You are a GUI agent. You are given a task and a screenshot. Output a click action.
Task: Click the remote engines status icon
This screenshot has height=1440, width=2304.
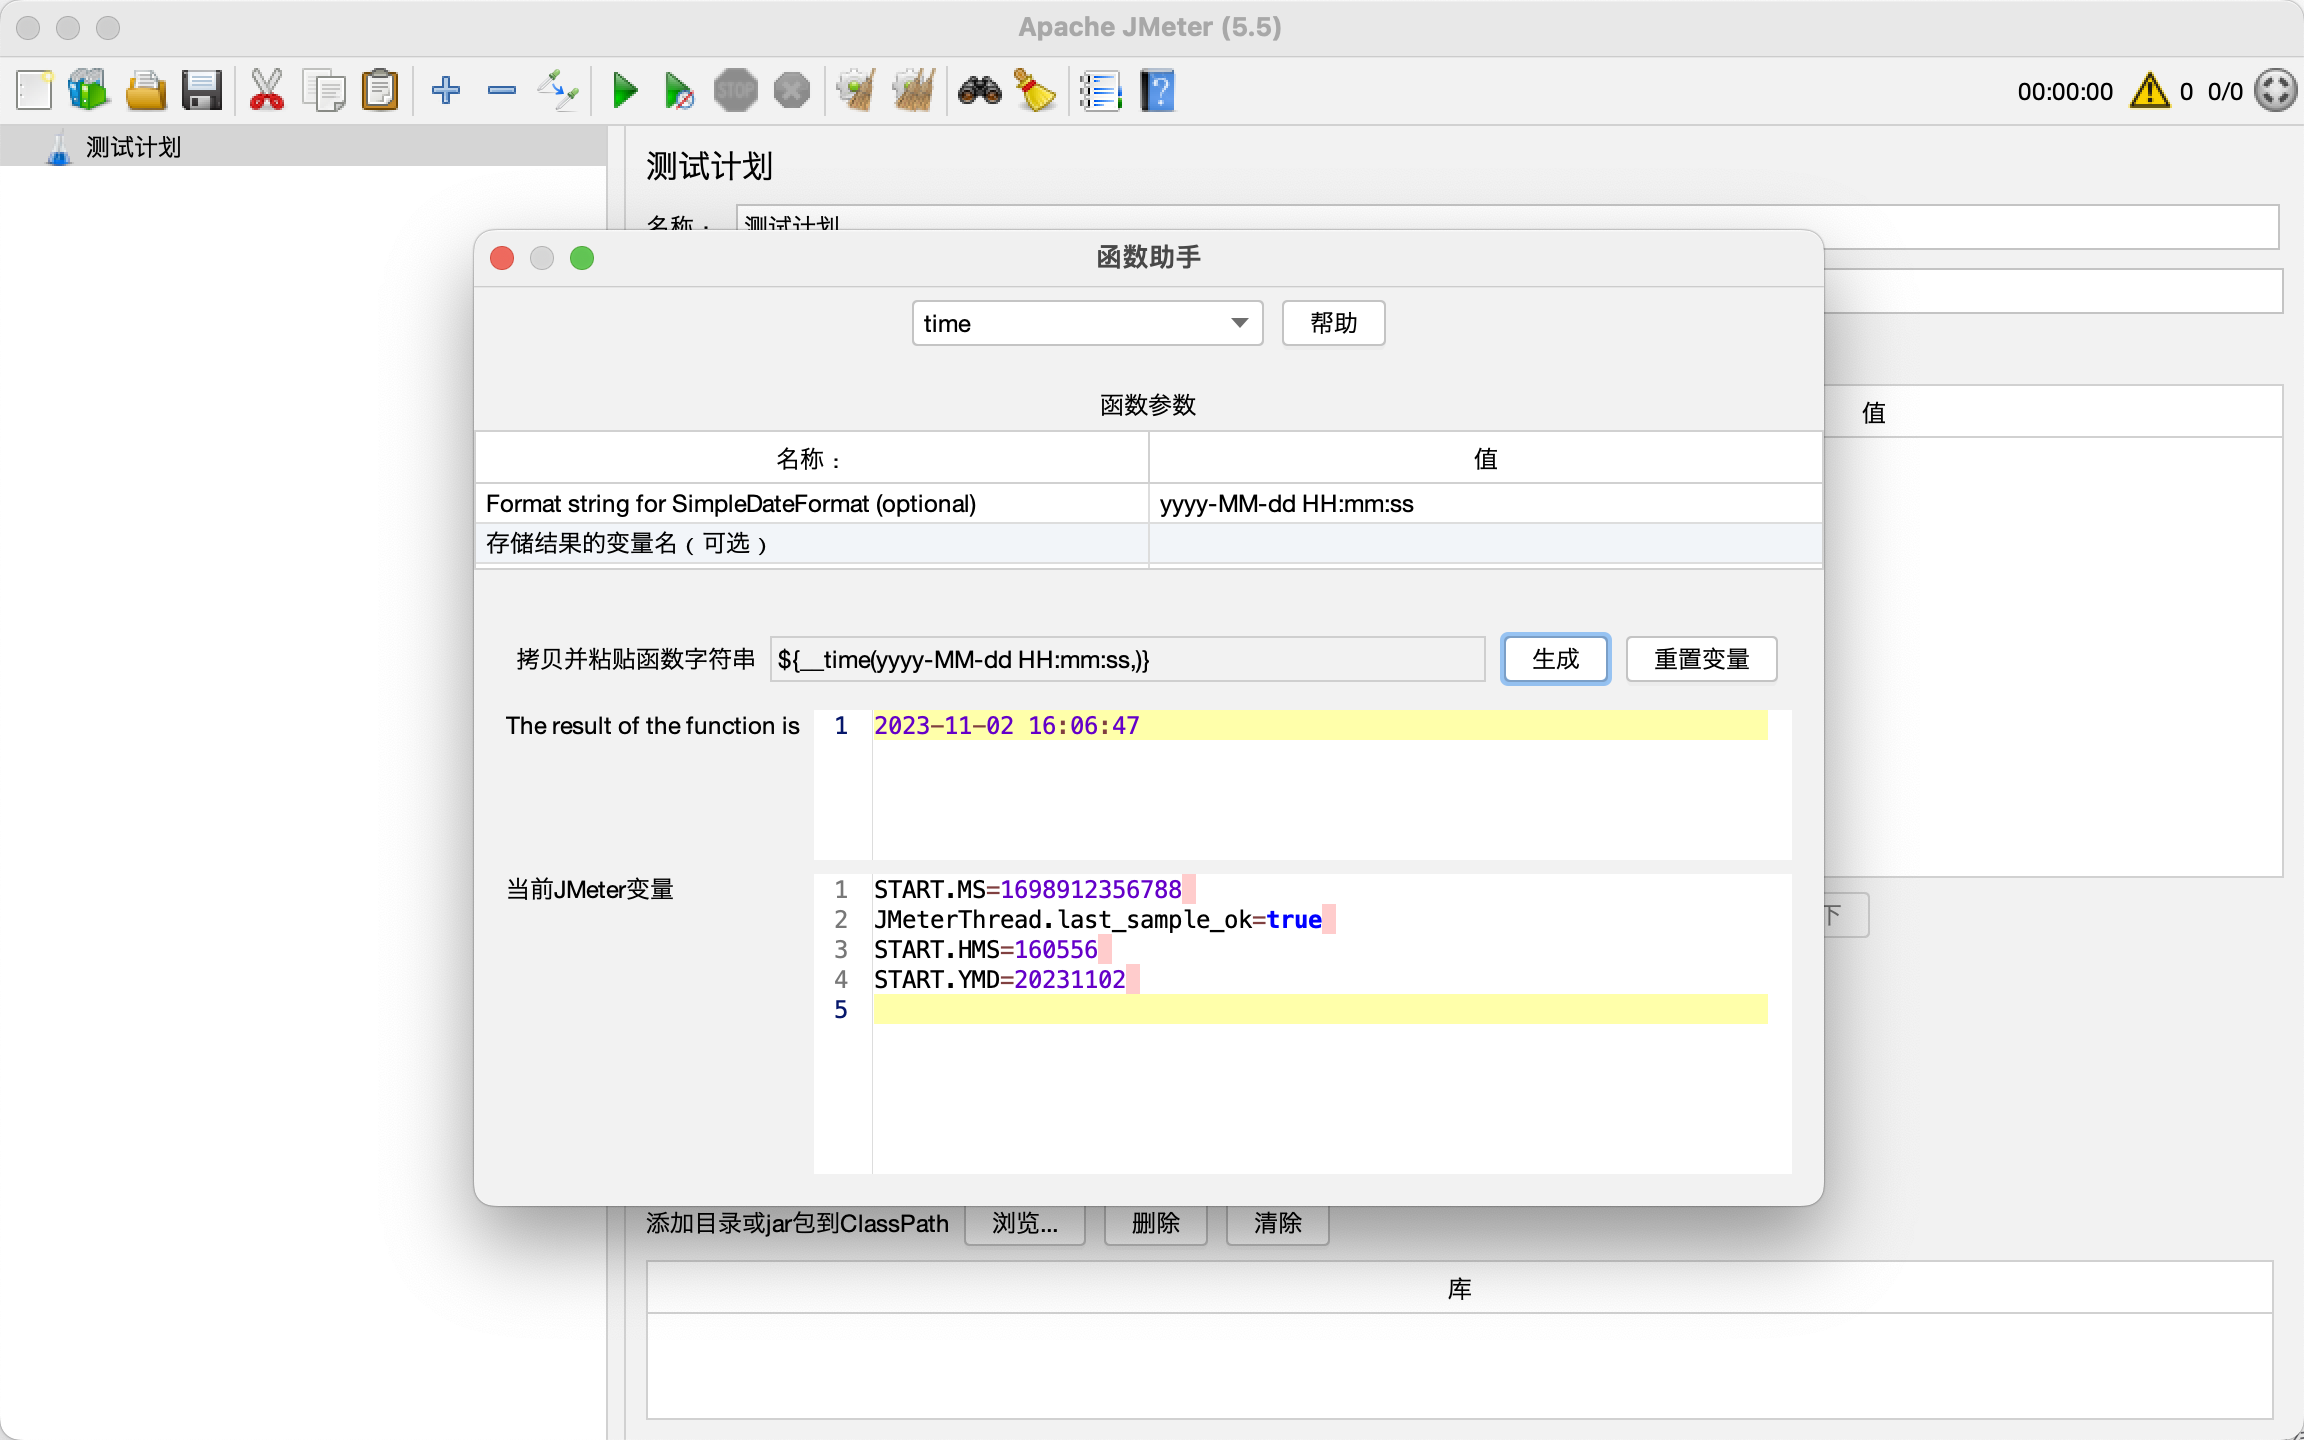click(x=2276, y=91)
